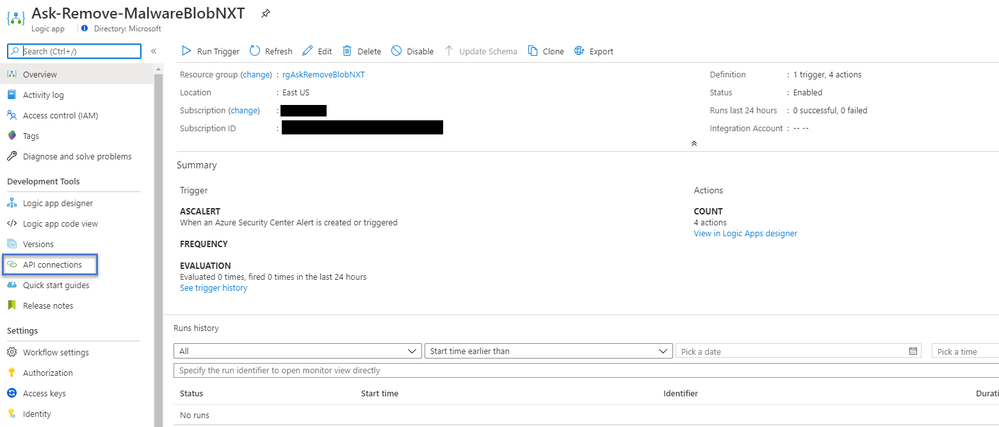Screen dimensions: 999x427
Task: Open the Overview menu item
Action: 77,75
